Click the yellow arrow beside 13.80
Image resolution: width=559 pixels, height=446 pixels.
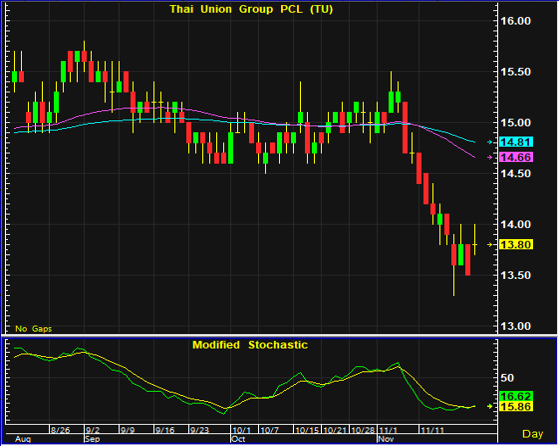click(x=490, y=245)
